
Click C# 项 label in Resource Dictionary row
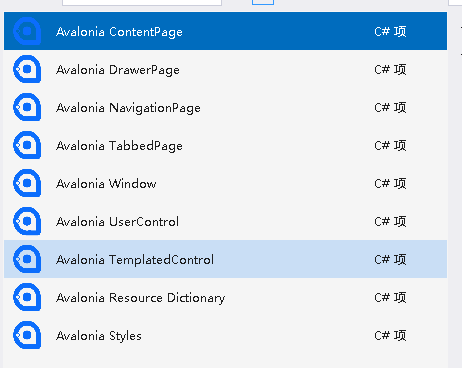pos(390,298)
